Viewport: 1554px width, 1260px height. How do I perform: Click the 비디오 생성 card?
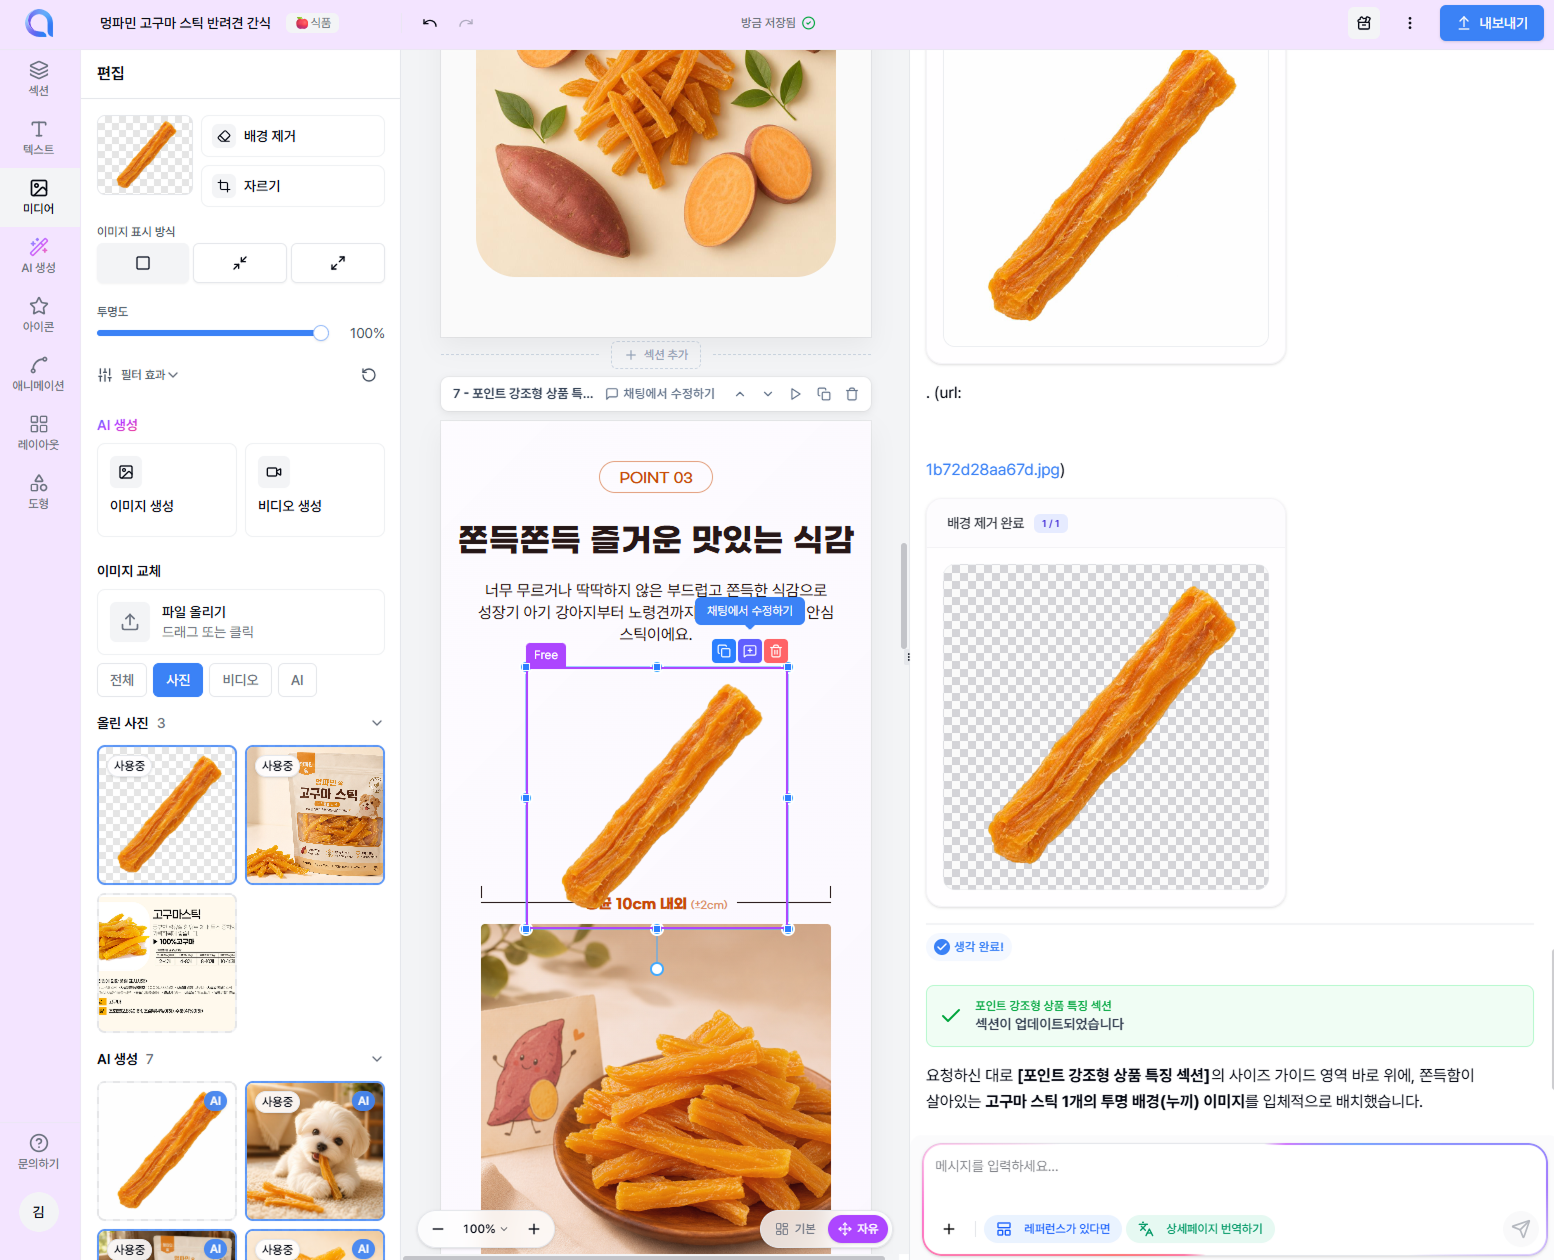(x=315, y=490)
